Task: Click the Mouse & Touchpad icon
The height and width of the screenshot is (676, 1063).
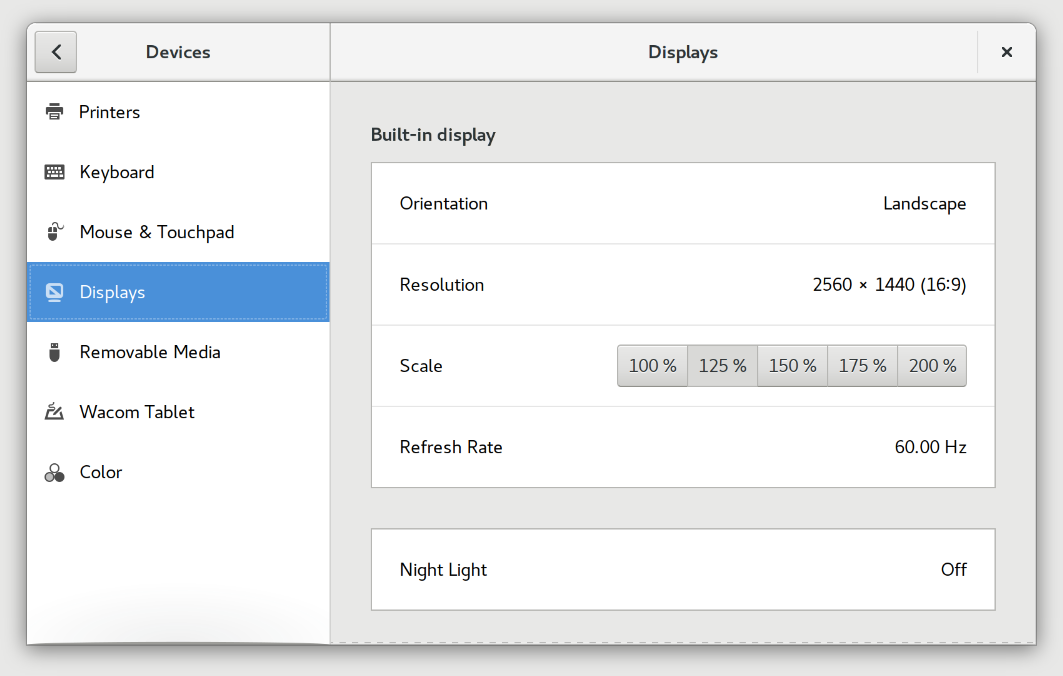Action: (53, 232)
